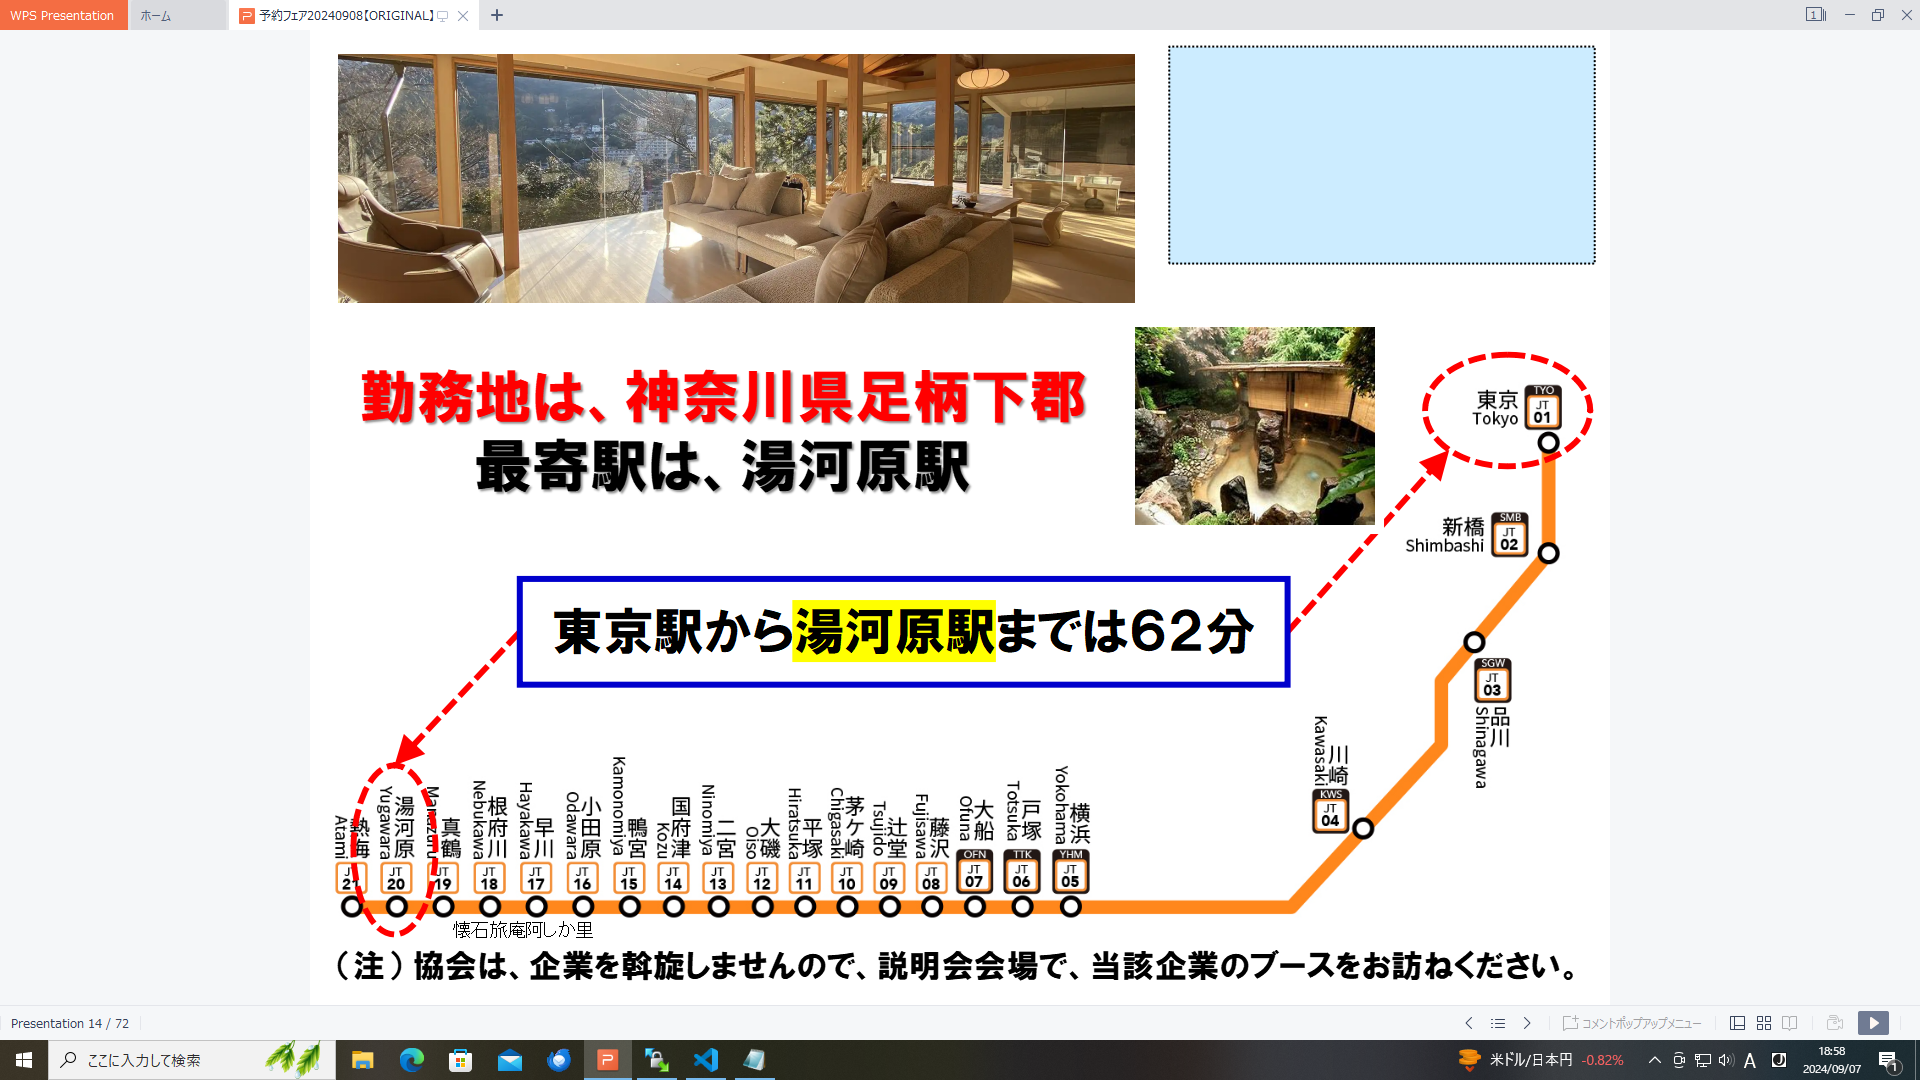Click the presentation play button
This screenshot has height=1080, width=1920.
(x=1873, y=1022)
